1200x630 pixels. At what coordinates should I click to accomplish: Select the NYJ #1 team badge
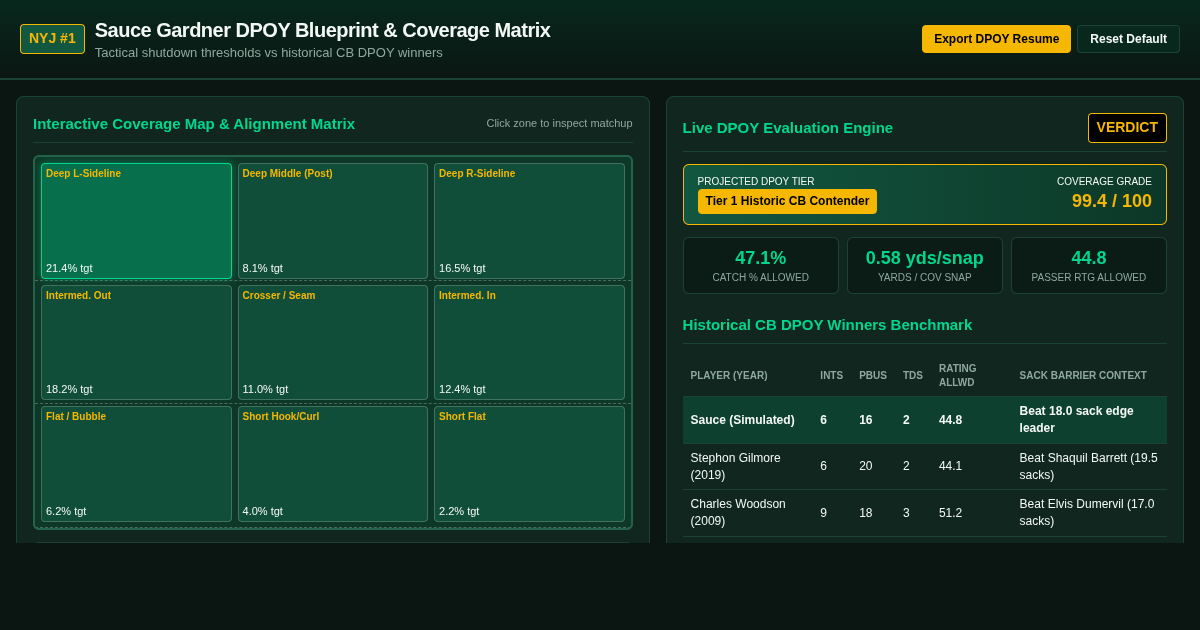click(52, 39)
